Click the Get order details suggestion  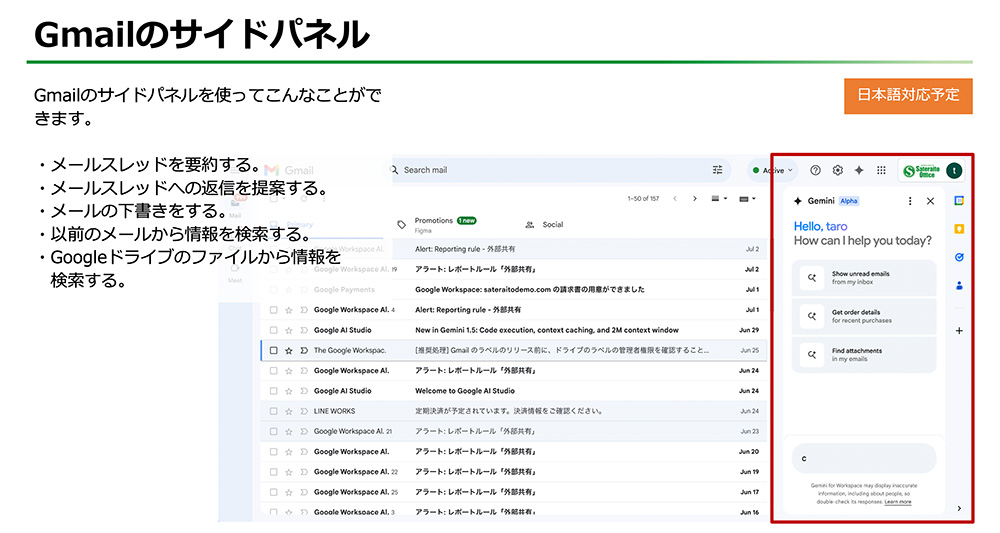click(864, 316)
